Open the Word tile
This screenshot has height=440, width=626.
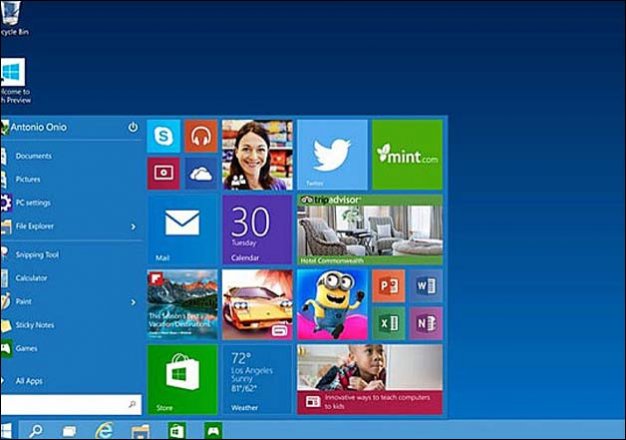424,286
